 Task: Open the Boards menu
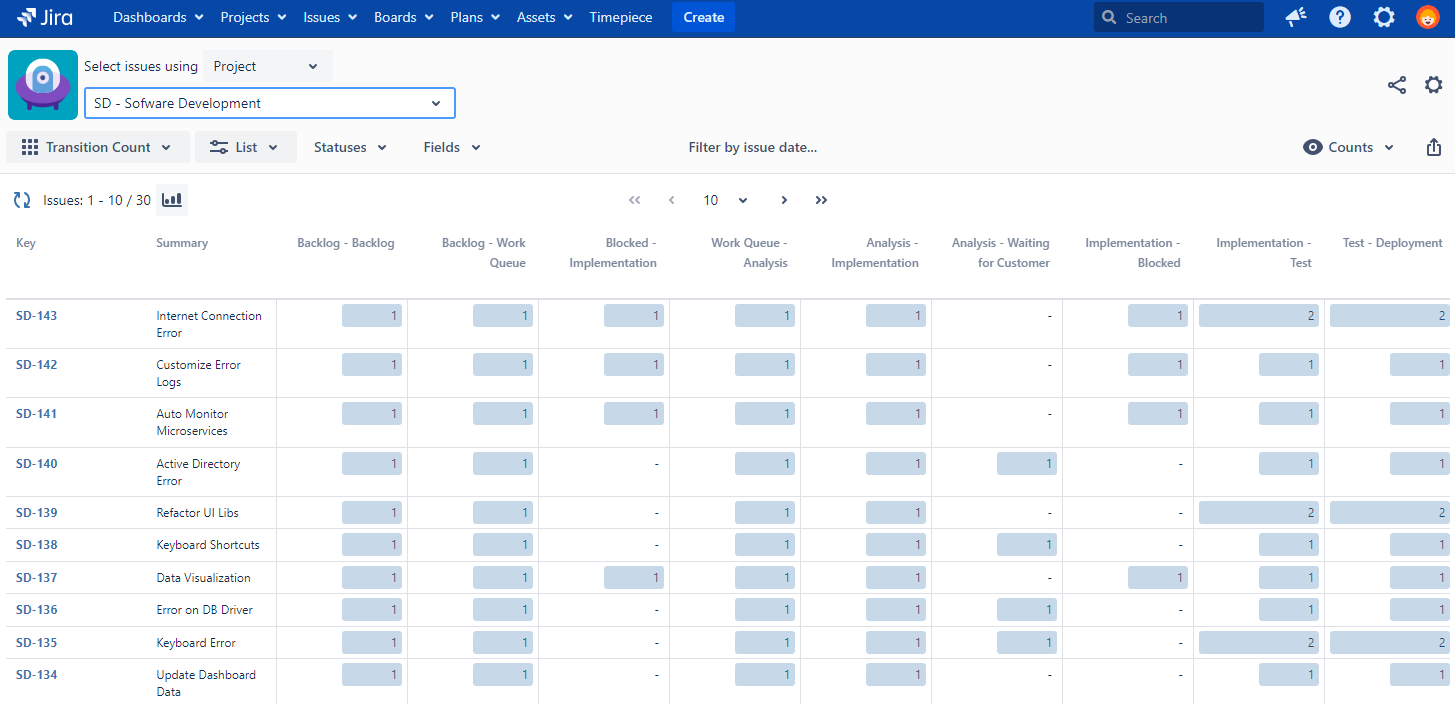403,17
